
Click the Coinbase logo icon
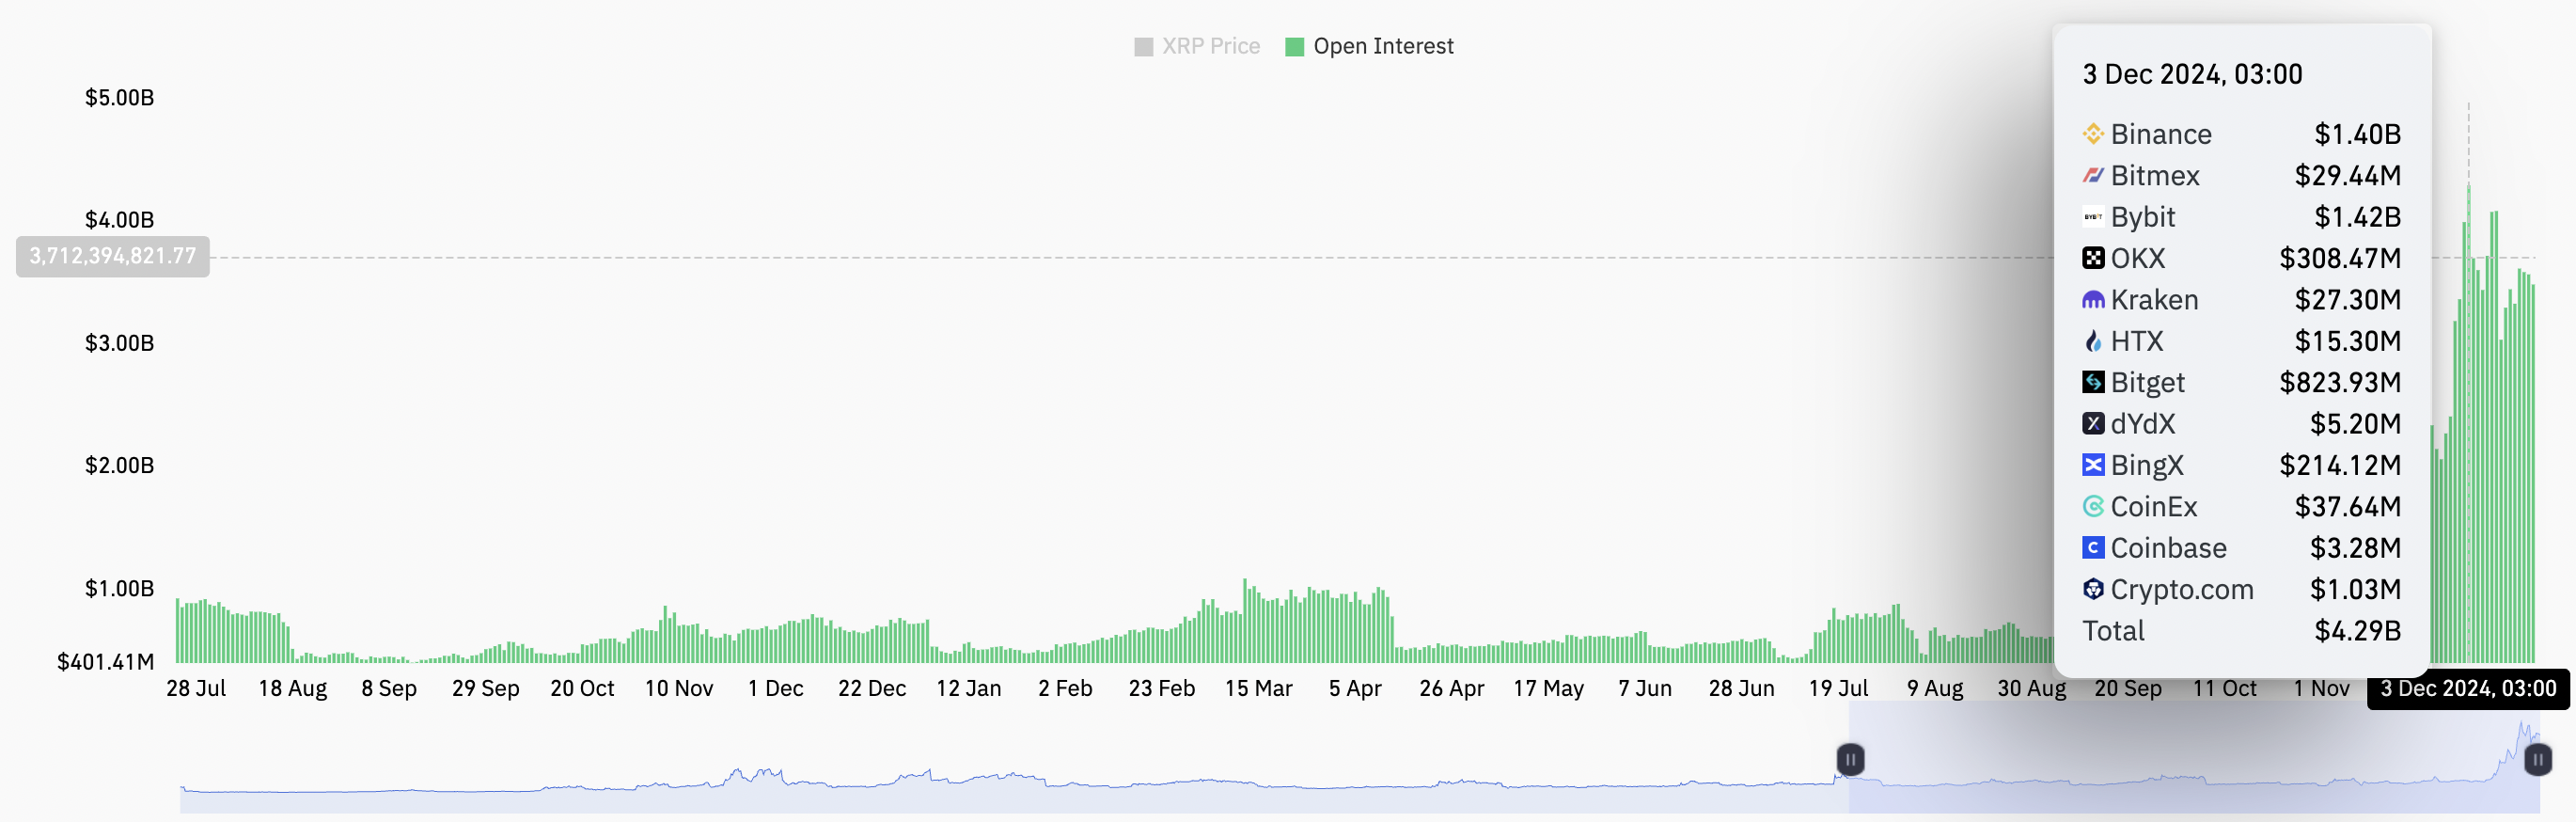click(2092, 548)
